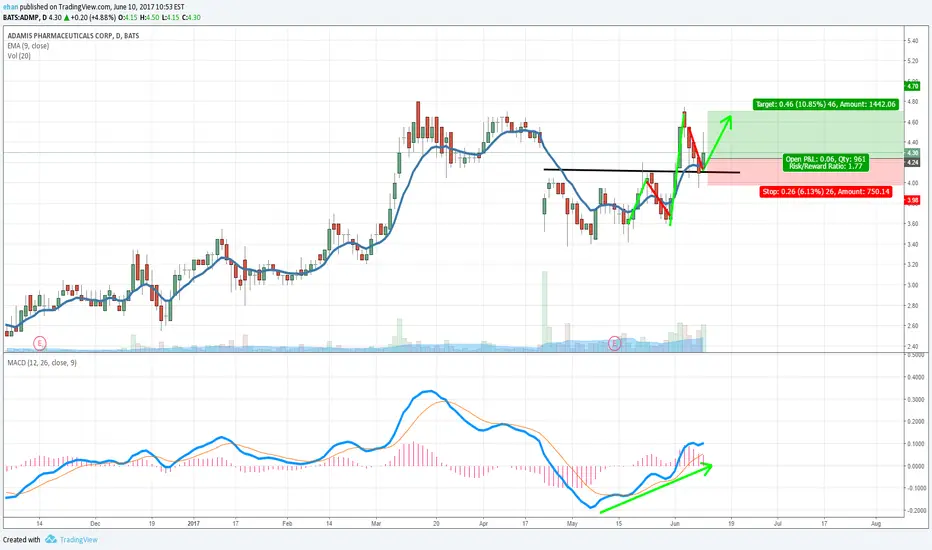The height and width of the screenshot is (550, 932).
Task: Click the Aug label on time axis
Action: tap(876, 524)
